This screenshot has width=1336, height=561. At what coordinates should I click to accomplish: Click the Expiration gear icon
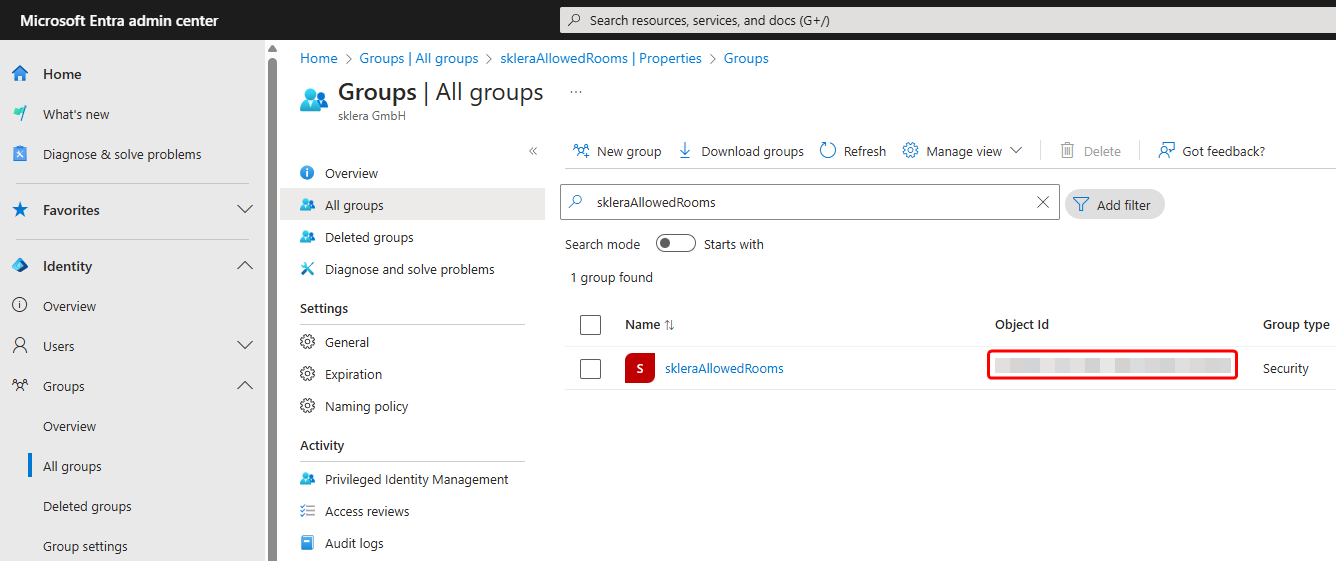tap(308, 374)
